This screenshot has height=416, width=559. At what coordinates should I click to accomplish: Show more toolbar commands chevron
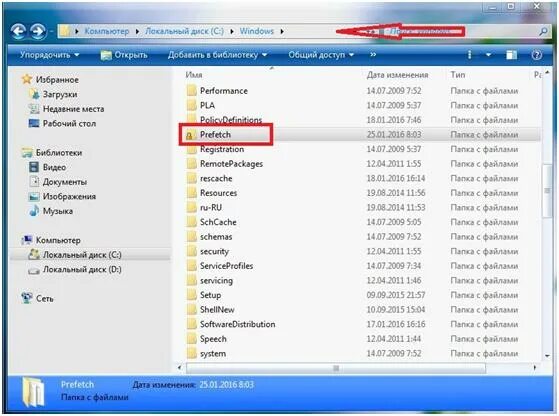[x=373, y=55]
